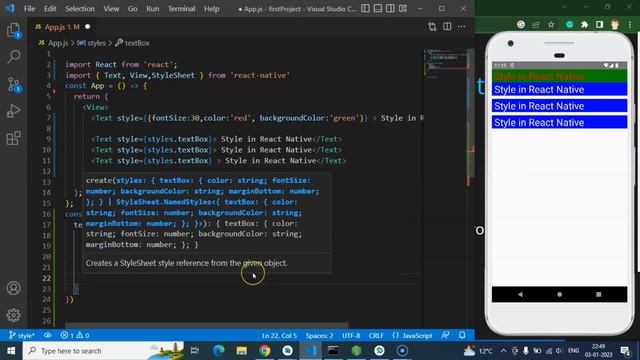Screen dimensions: 640x360
Task: Change CRLF end of line sequence
Action: (376, 336)
